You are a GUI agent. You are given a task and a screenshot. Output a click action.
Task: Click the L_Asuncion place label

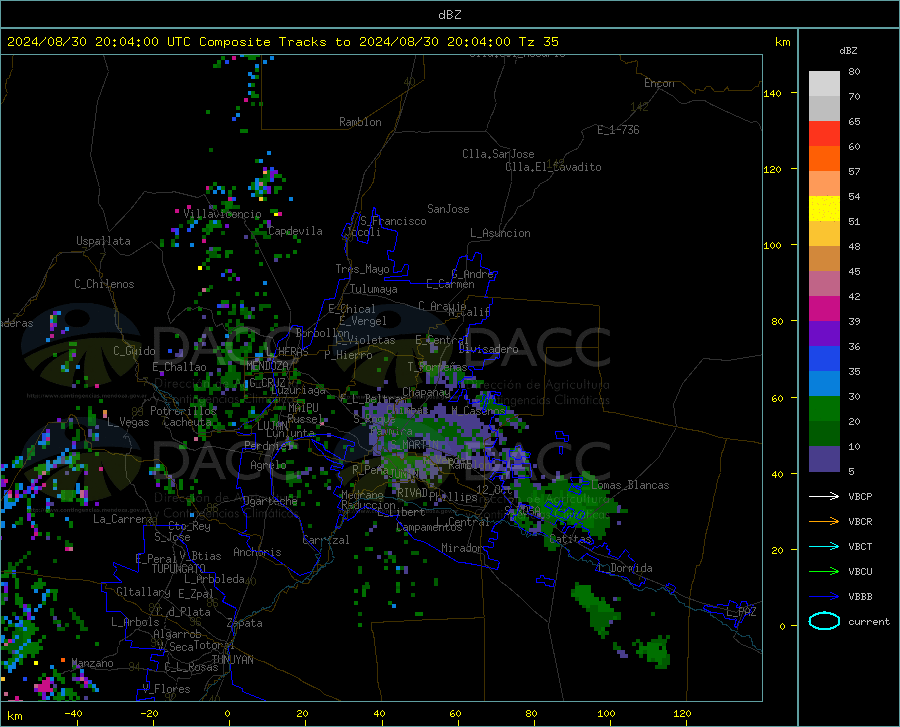point(500,233)
